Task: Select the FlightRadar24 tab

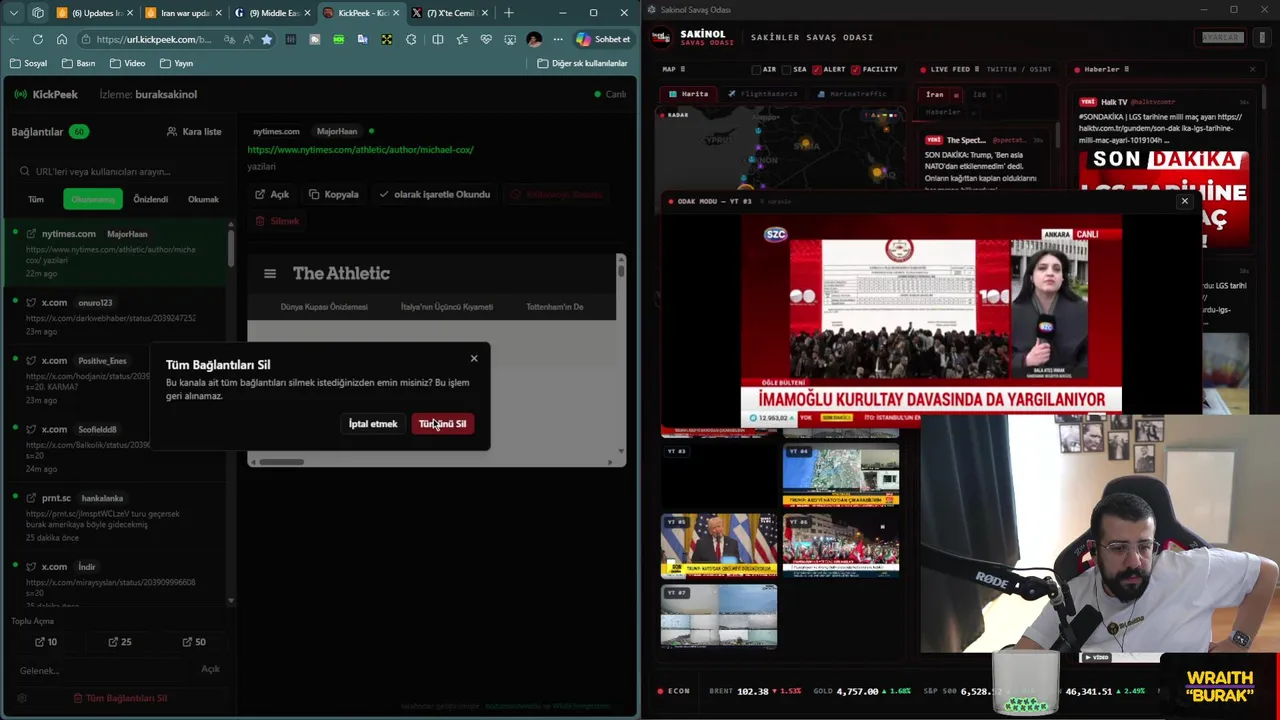Action: pos(762,94)
